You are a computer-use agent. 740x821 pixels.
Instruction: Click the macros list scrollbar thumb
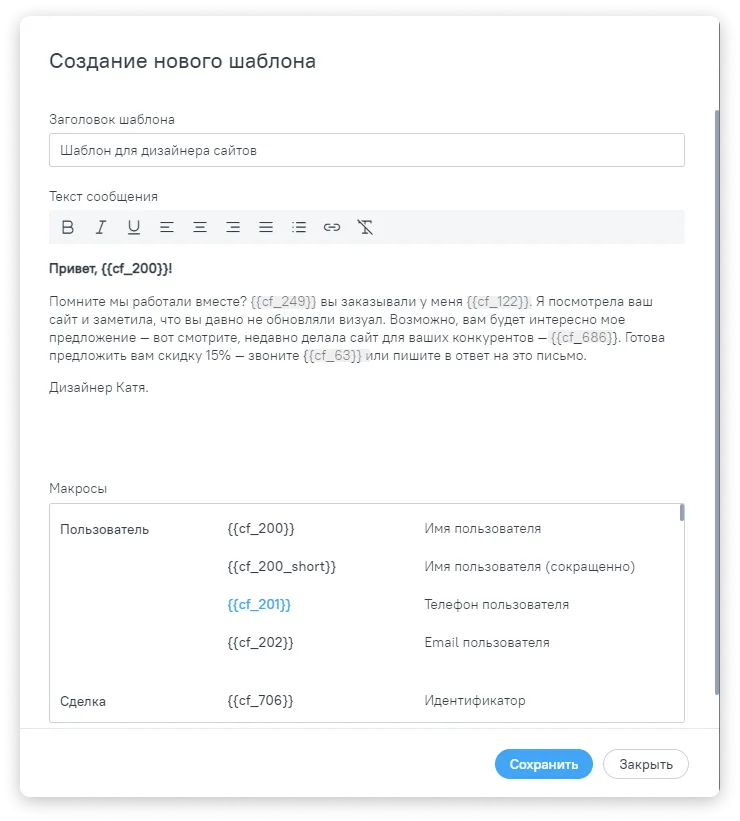click(x=681, y=513)
